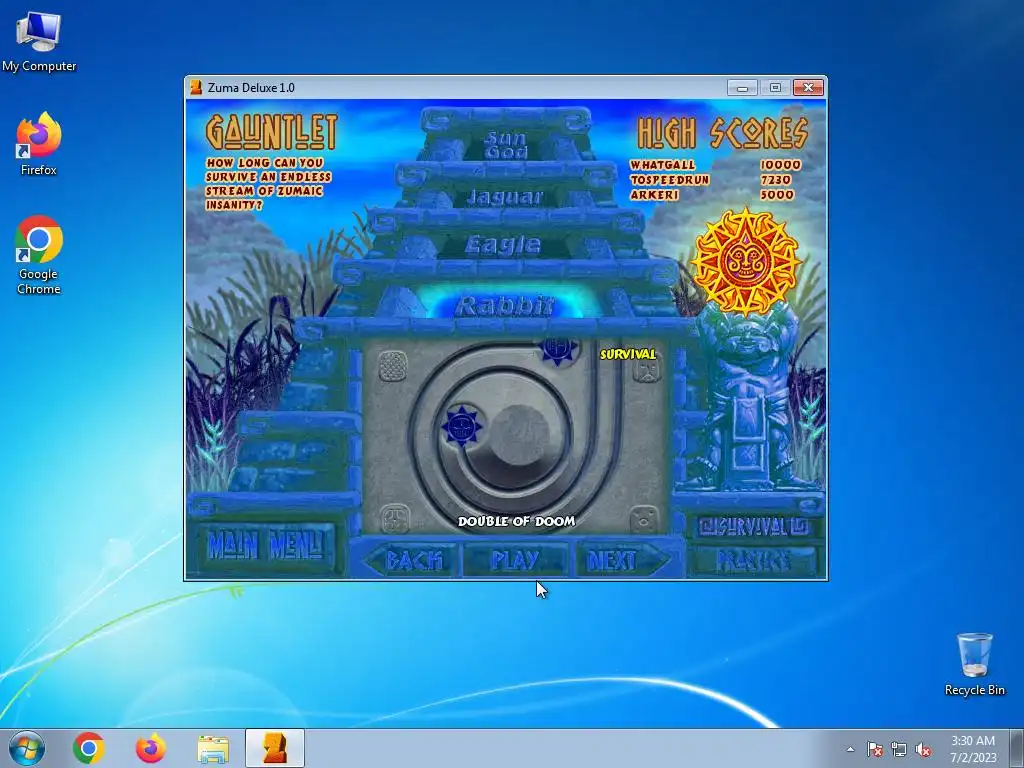Click the blue sun marker atop spiral track

(x=559, y=349)
